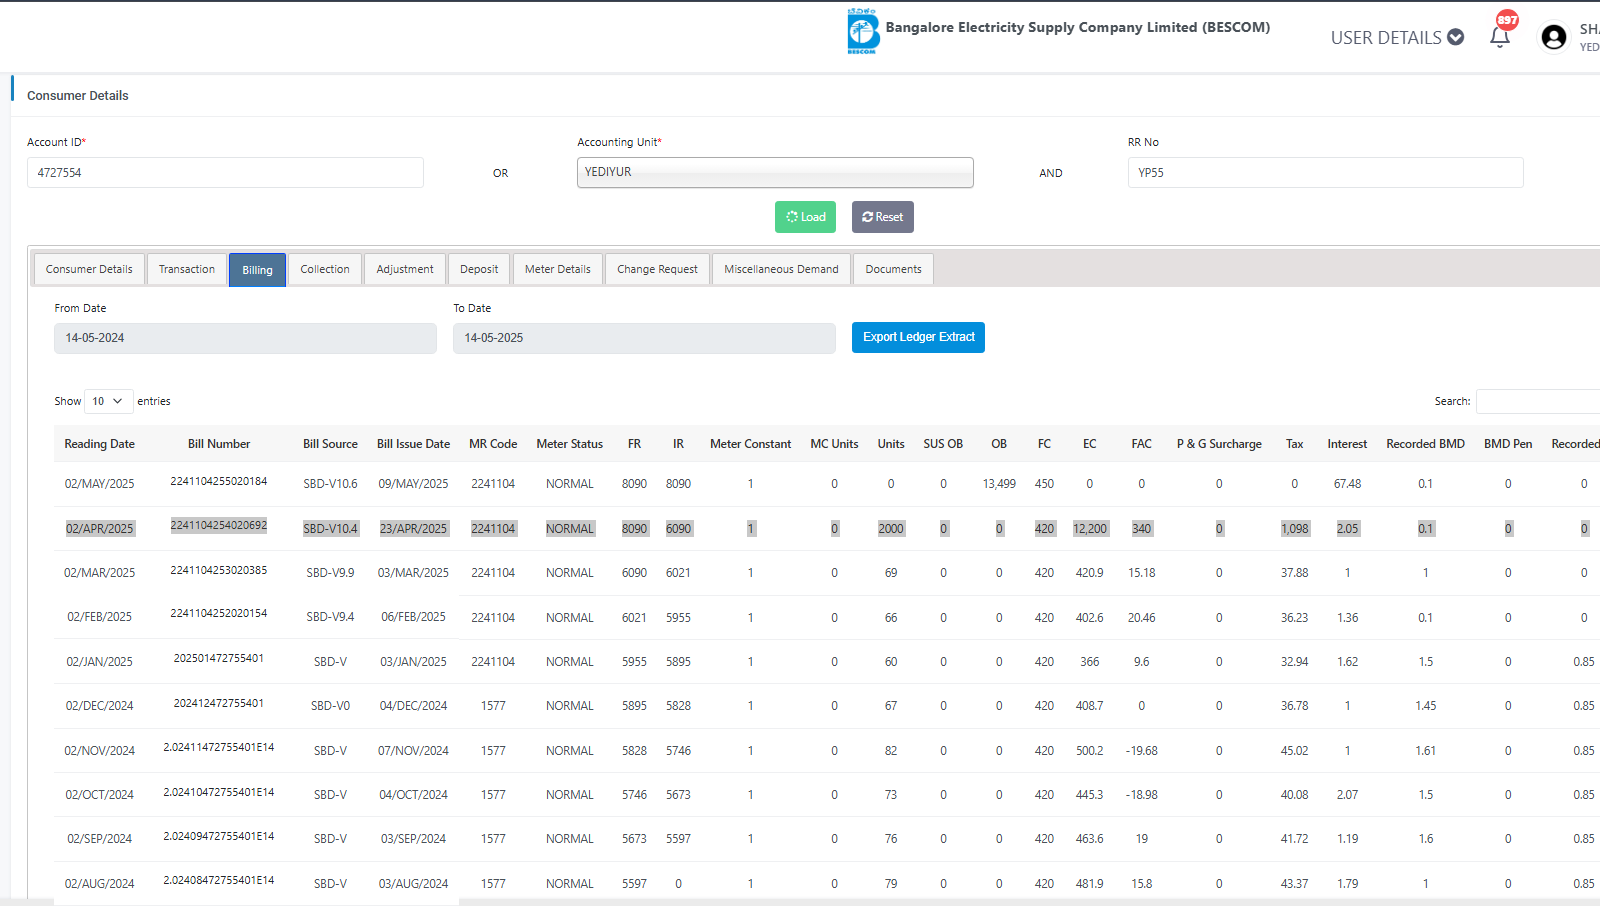Click the green Load button

coord(805,217)
